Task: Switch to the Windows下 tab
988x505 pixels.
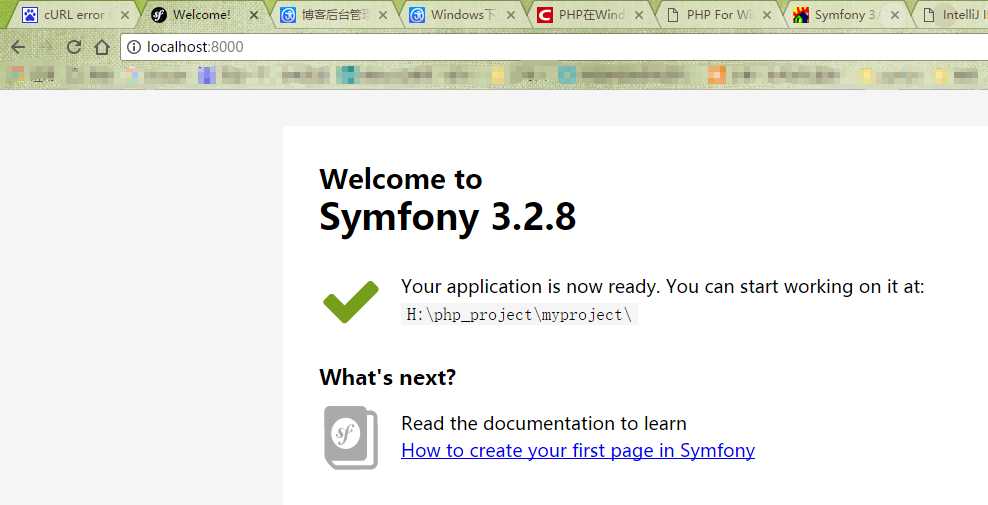Action: (x=462, y=15)
